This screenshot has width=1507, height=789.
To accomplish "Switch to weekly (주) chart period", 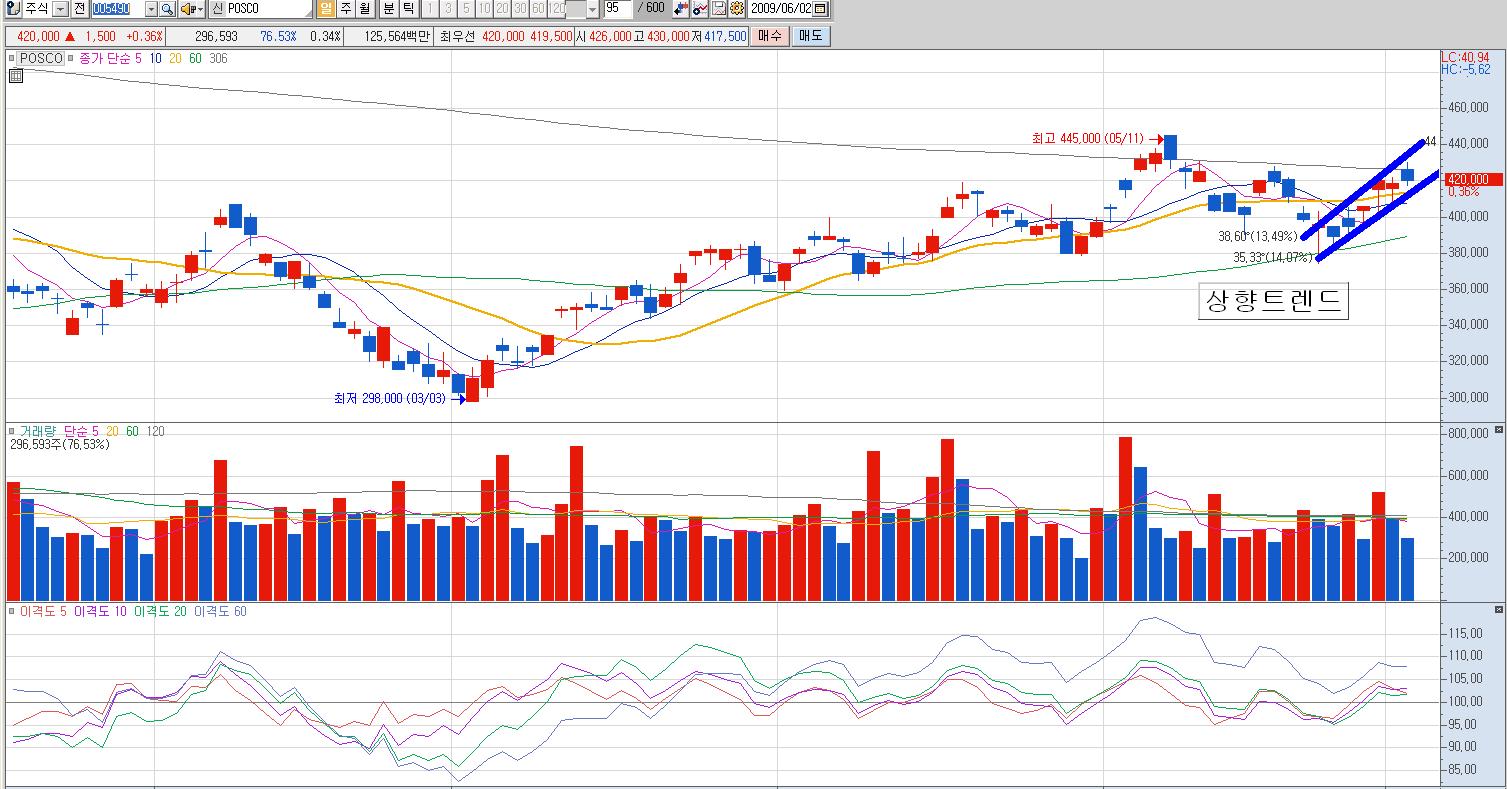I will 345,9.
